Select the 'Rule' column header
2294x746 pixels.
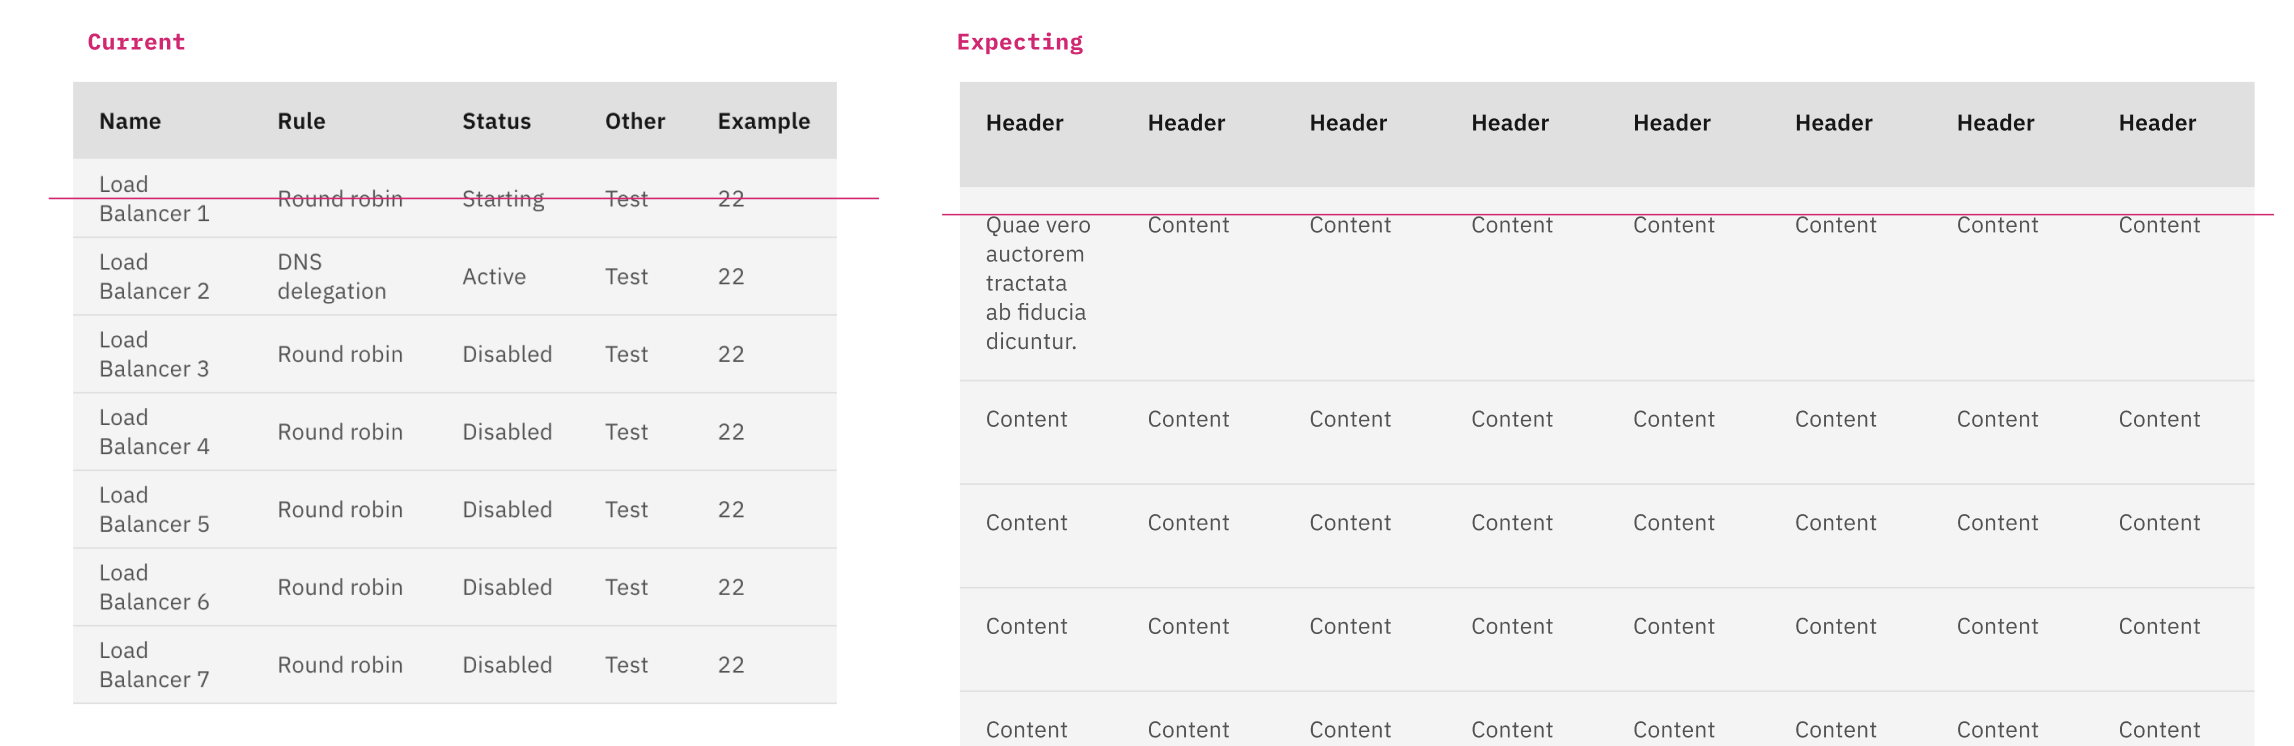pyautogui.click(x=301, y=121)
